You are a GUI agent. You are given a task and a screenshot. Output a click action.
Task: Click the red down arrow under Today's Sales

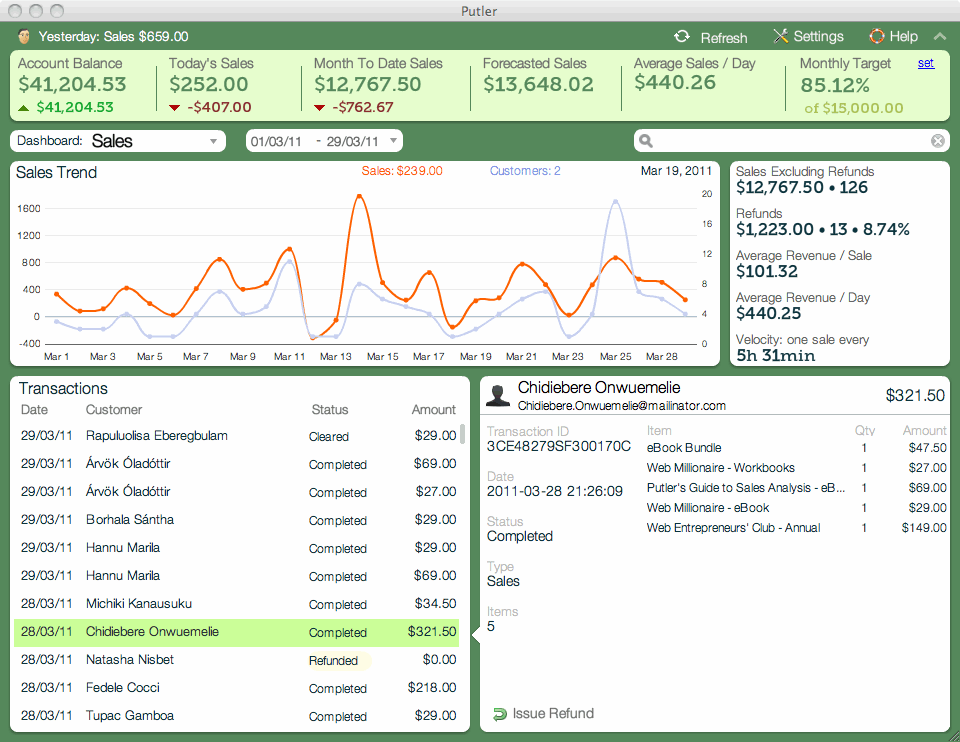[174, 108]
